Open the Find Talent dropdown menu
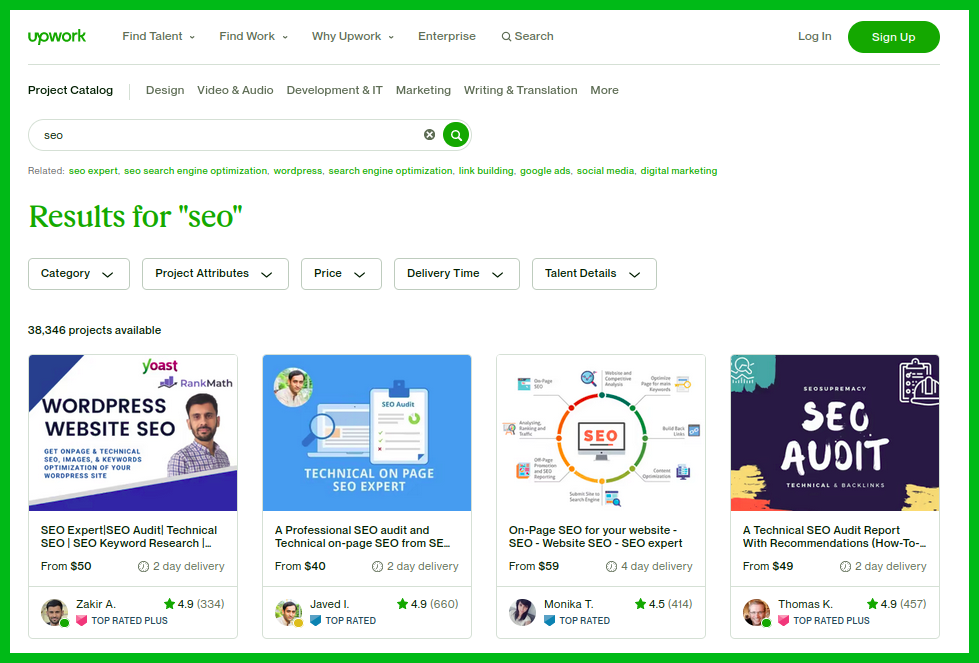979x663 pixels. pyautogui.click(x=159, y=36)
